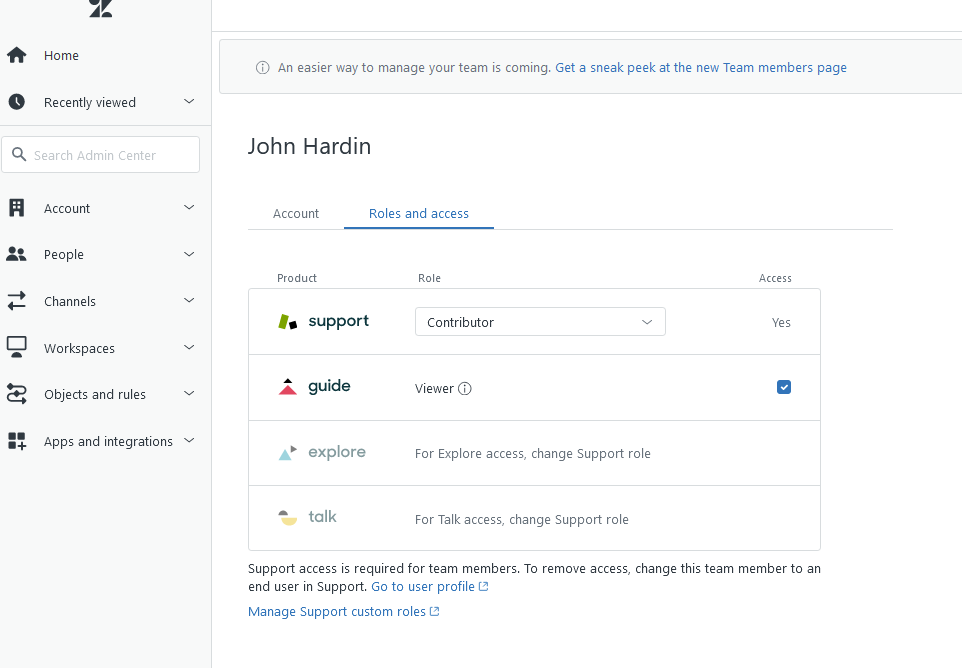The image size is (962, 668).
Task: Click the info icon beside Viewer
Action: click(x=465, y=388)
